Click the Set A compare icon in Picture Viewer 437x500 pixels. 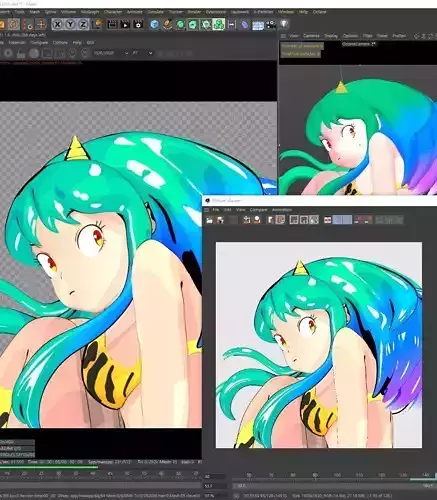pyautogui.click(x=294, y=220)
